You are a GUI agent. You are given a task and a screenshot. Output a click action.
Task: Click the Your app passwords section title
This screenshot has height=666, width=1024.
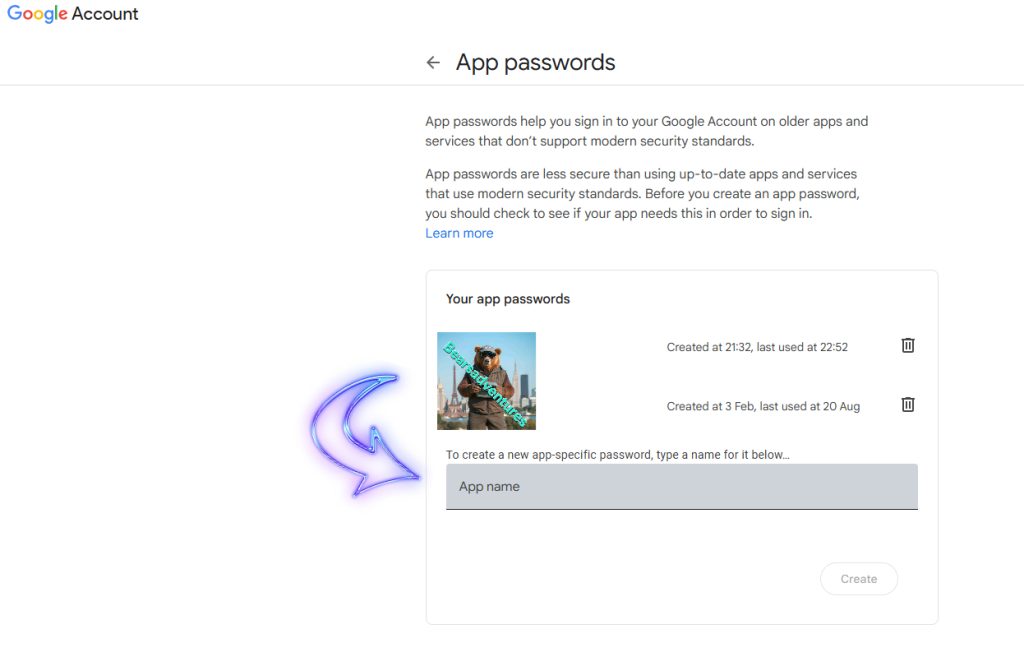point(508,299)
